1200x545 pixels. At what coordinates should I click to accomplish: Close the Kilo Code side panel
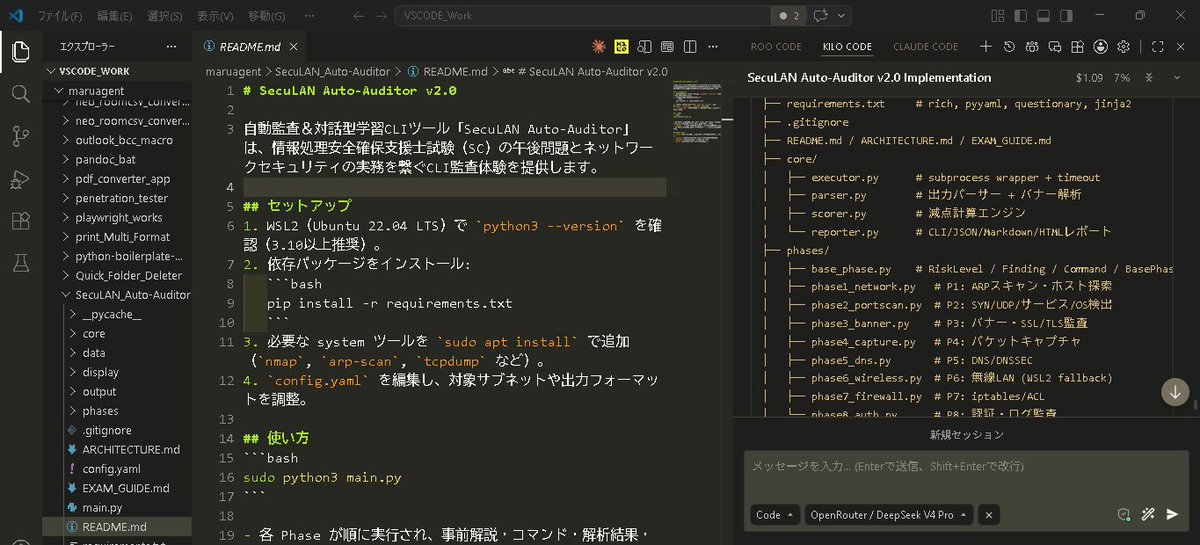click(1182, 46)
